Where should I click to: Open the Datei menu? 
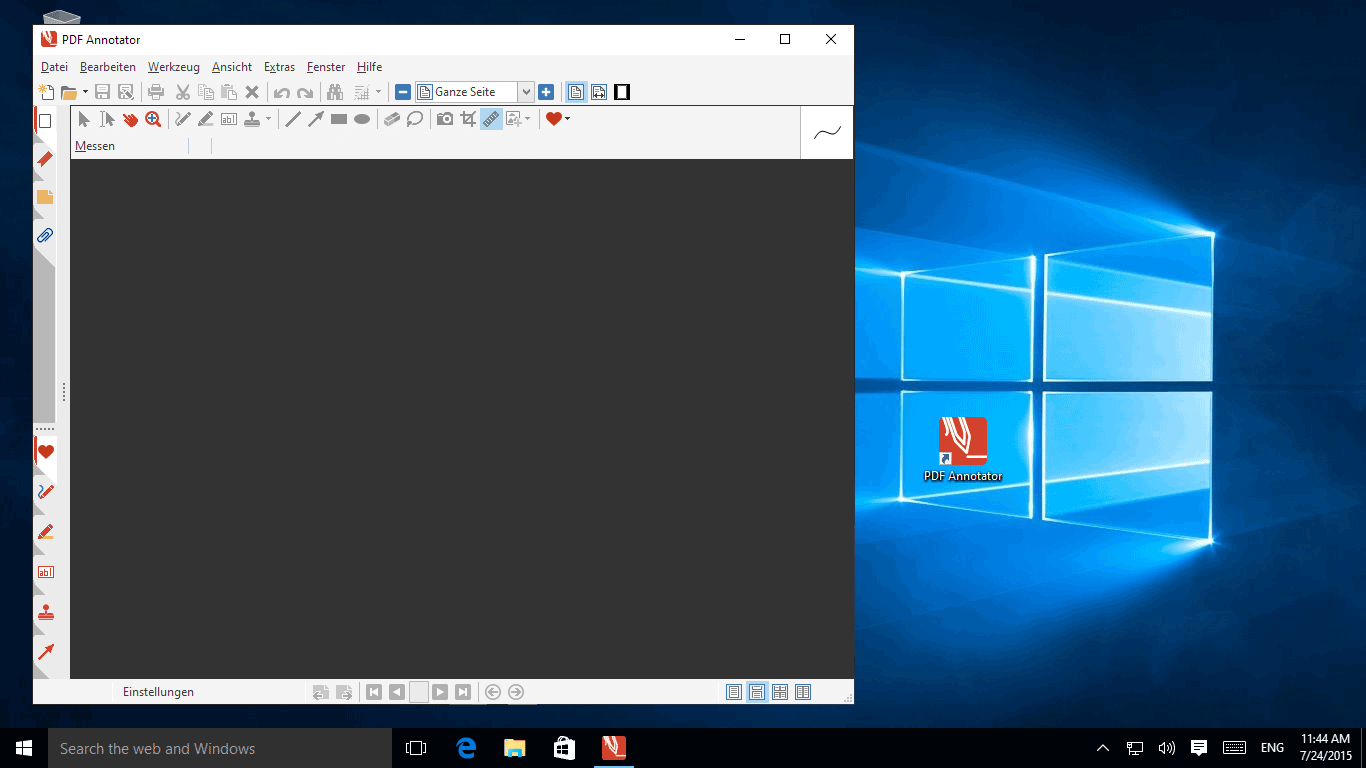pos(54,67)
